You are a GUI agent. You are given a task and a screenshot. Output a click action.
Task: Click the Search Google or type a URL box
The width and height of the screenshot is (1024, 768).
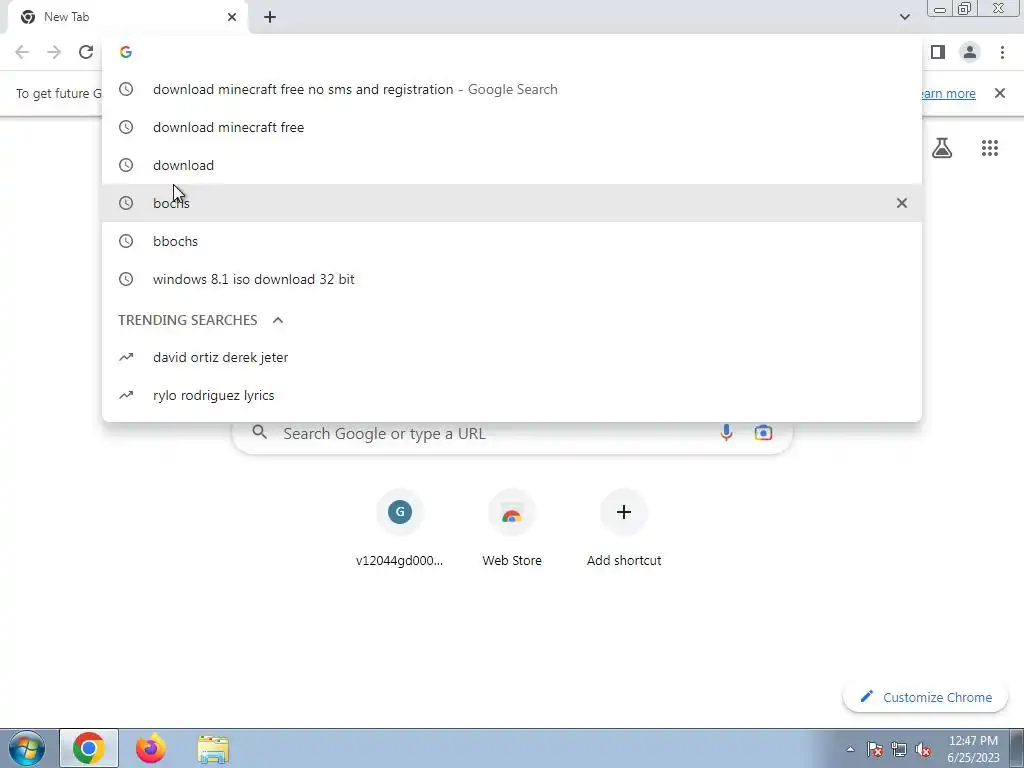coord(512,433)
